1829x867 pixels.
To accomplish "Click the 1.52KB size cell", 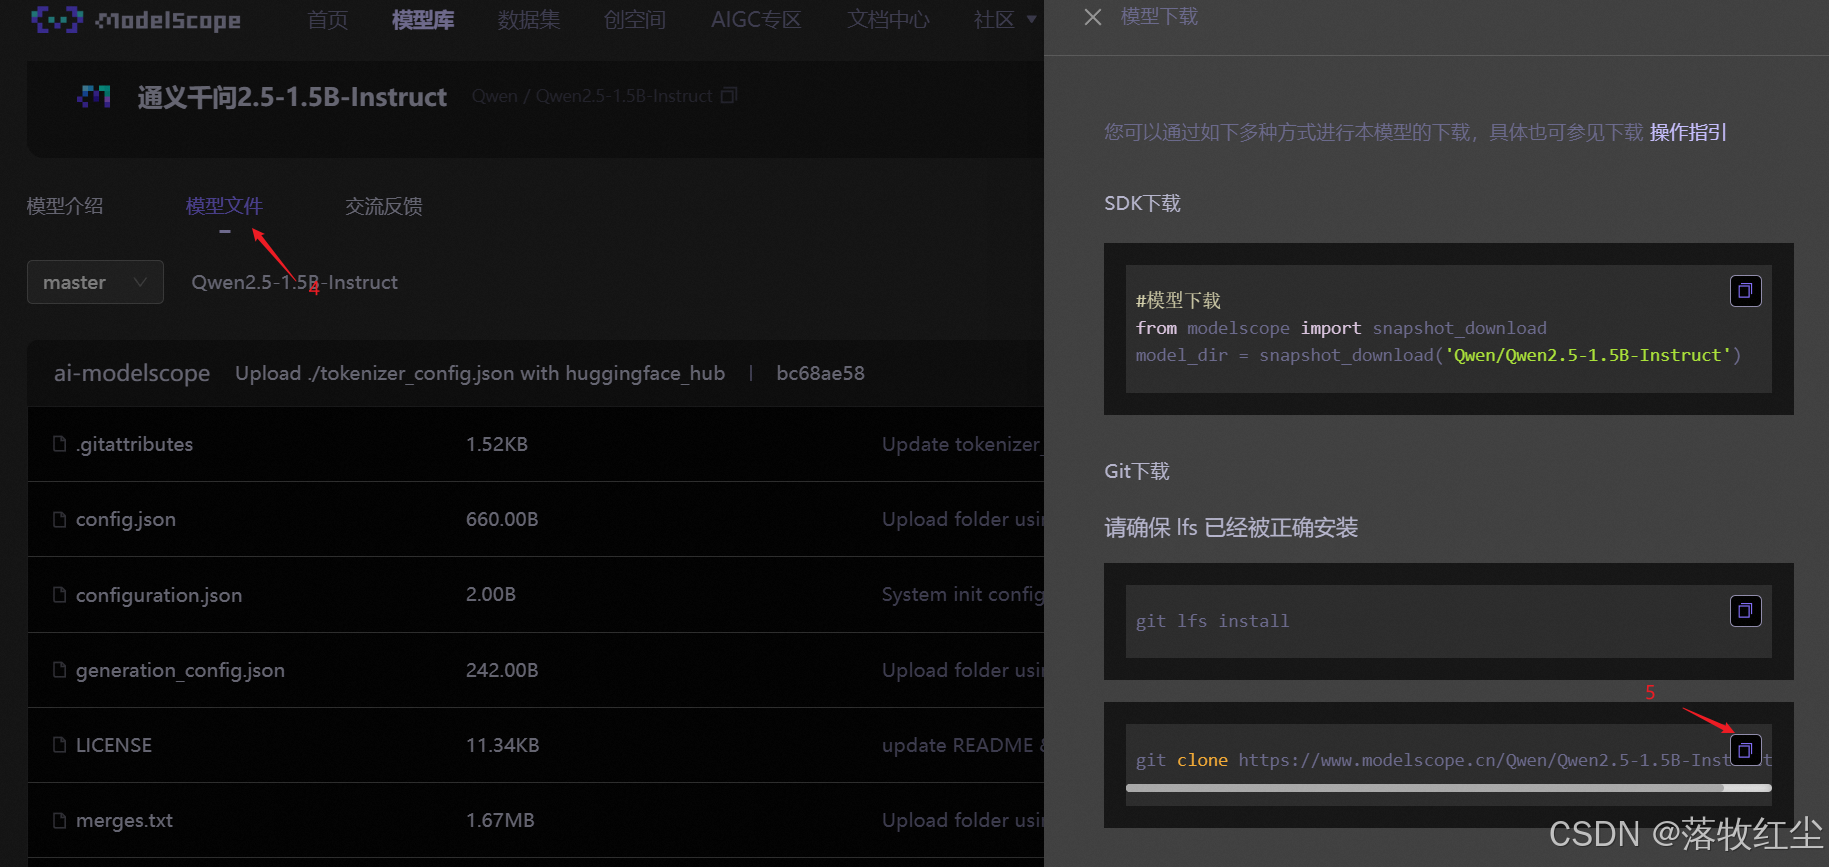I will 497,444.
